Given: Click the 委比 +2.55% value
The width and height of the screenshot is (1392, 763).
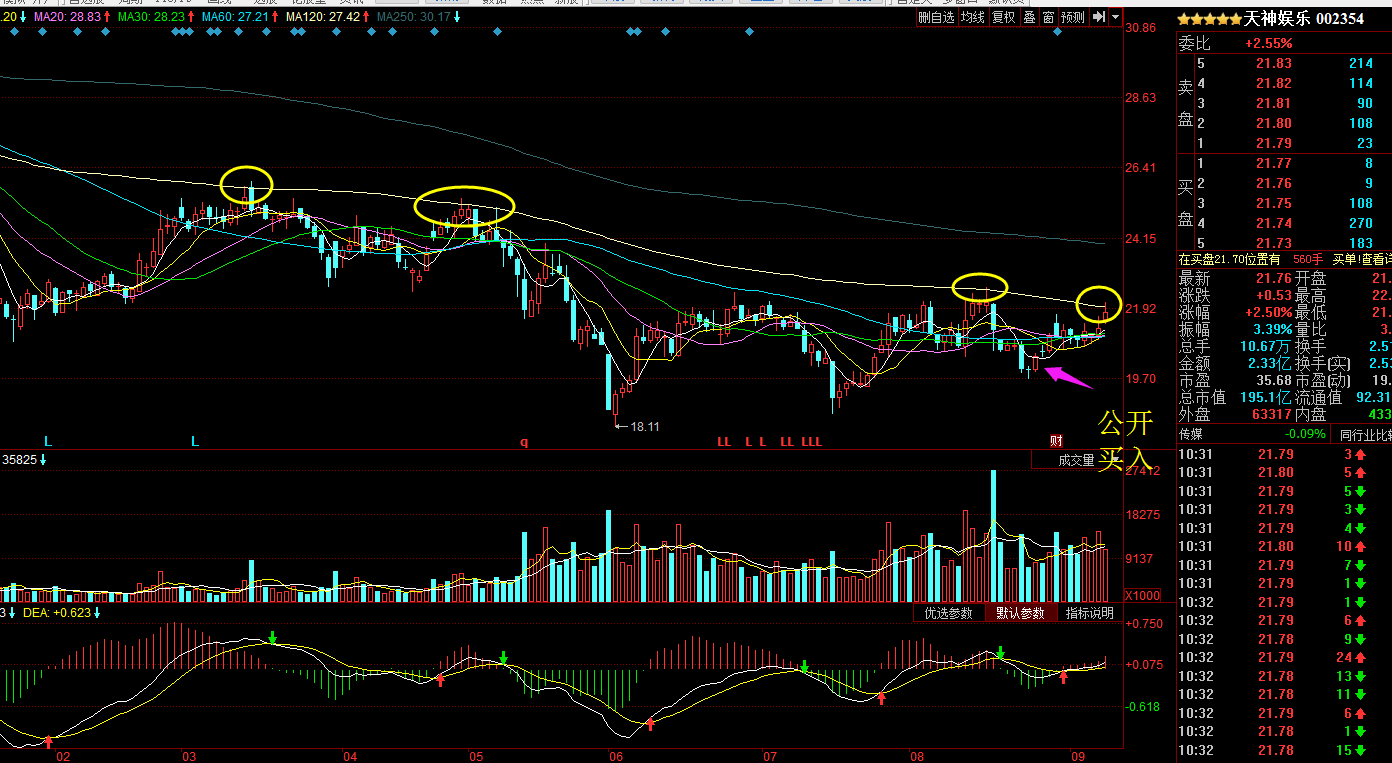Looking at the screenshot, I should click(x=1268, y=44).
